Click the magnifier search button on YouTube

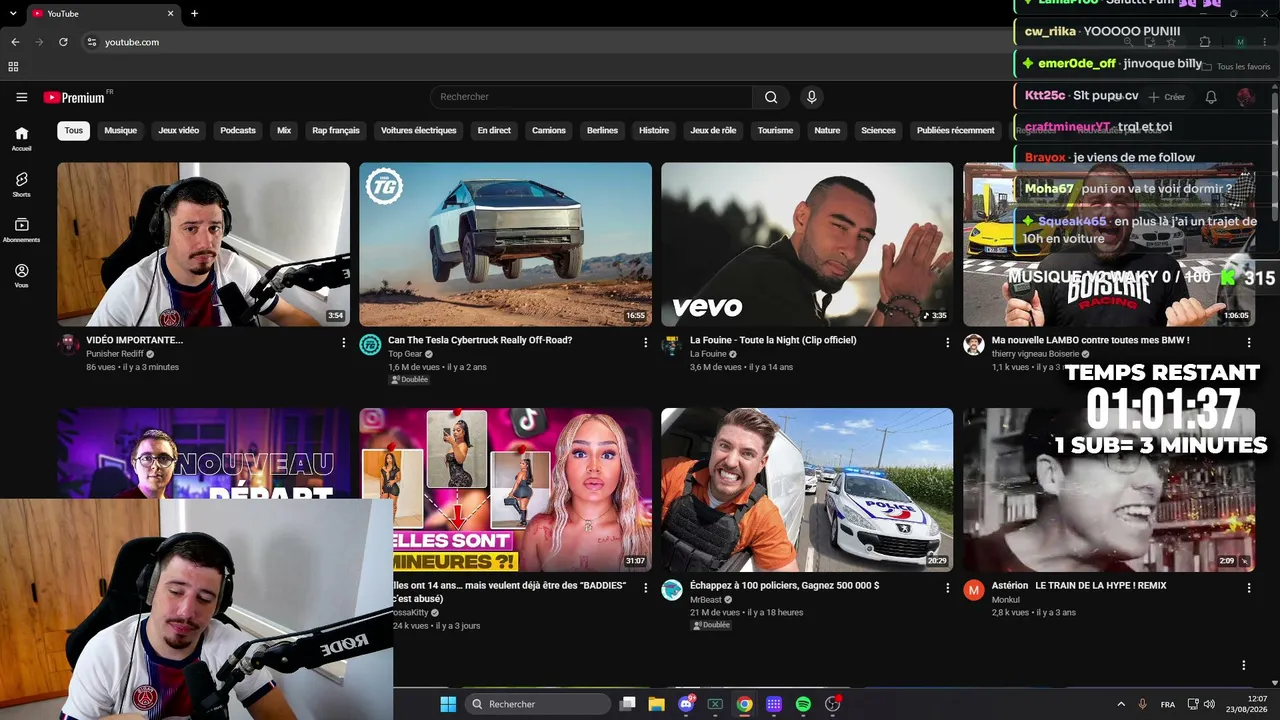pos(771,97)
